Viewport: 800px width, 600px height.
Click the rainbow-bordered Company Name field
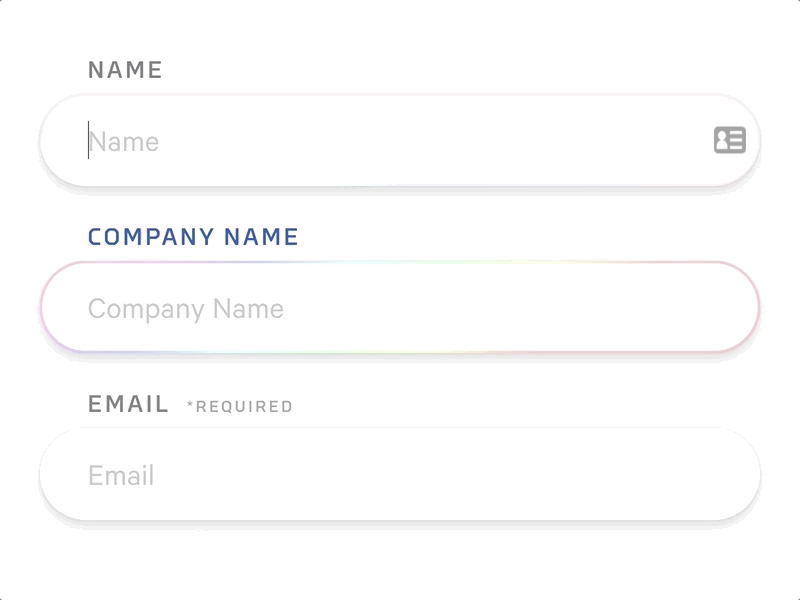pos(400,308)
